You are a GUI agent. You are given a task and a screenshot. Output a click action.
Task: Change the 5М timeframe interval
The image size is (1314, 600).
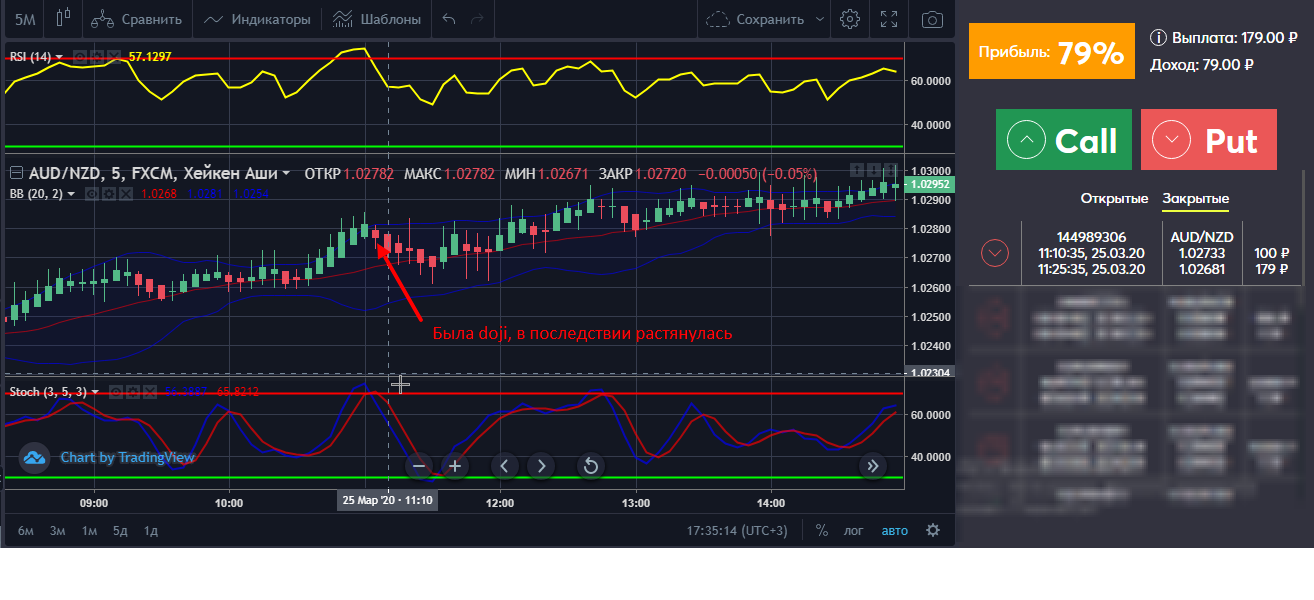(x=24, y=18)
